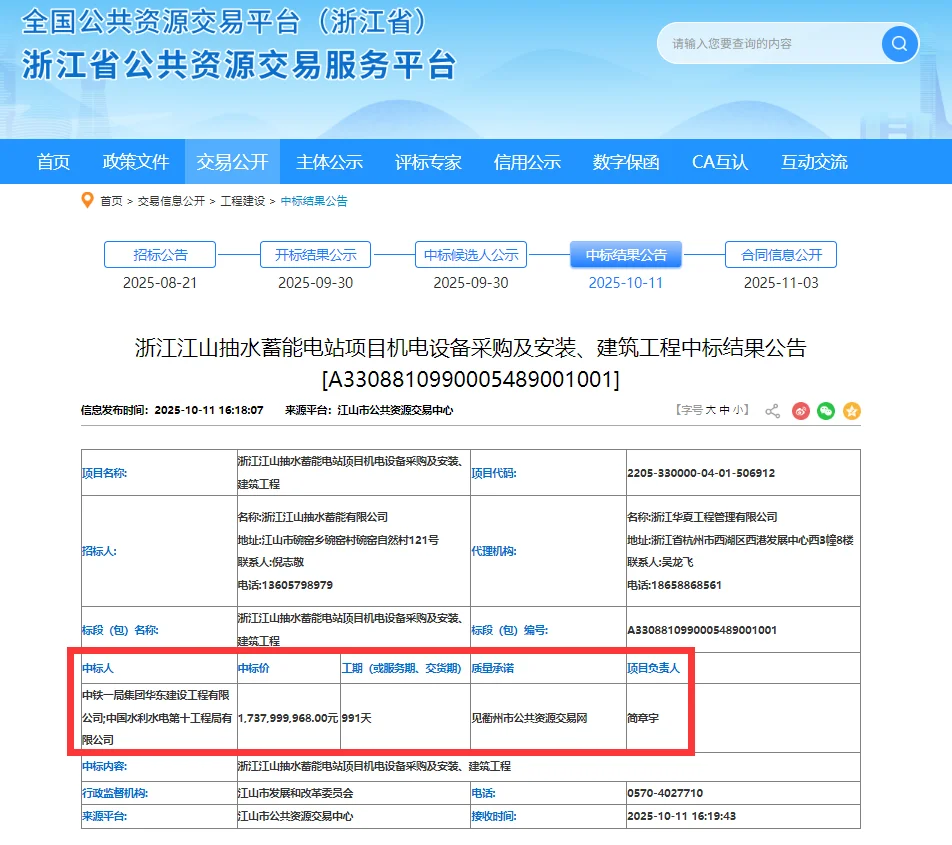The image size is (952, 845).
Task: Click the search magnifier icon
Action: 898,44
